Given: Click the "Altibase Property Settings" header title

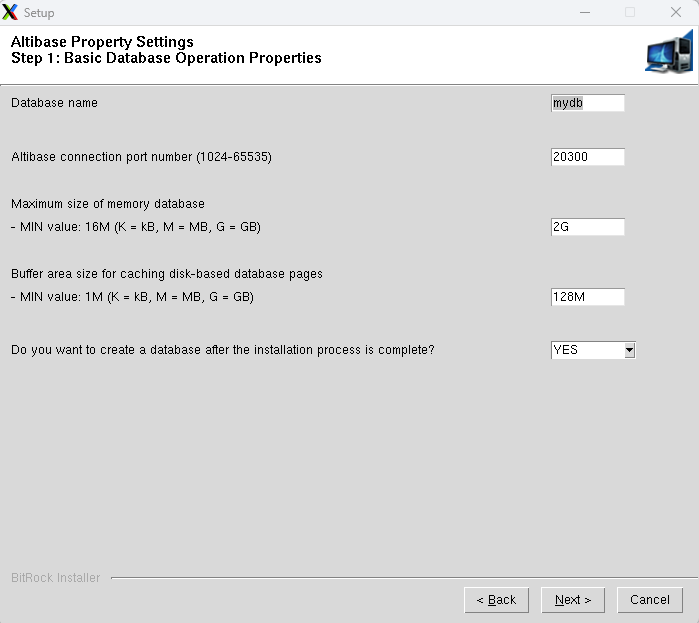Looking at the screenshot, I should point(102,42).
